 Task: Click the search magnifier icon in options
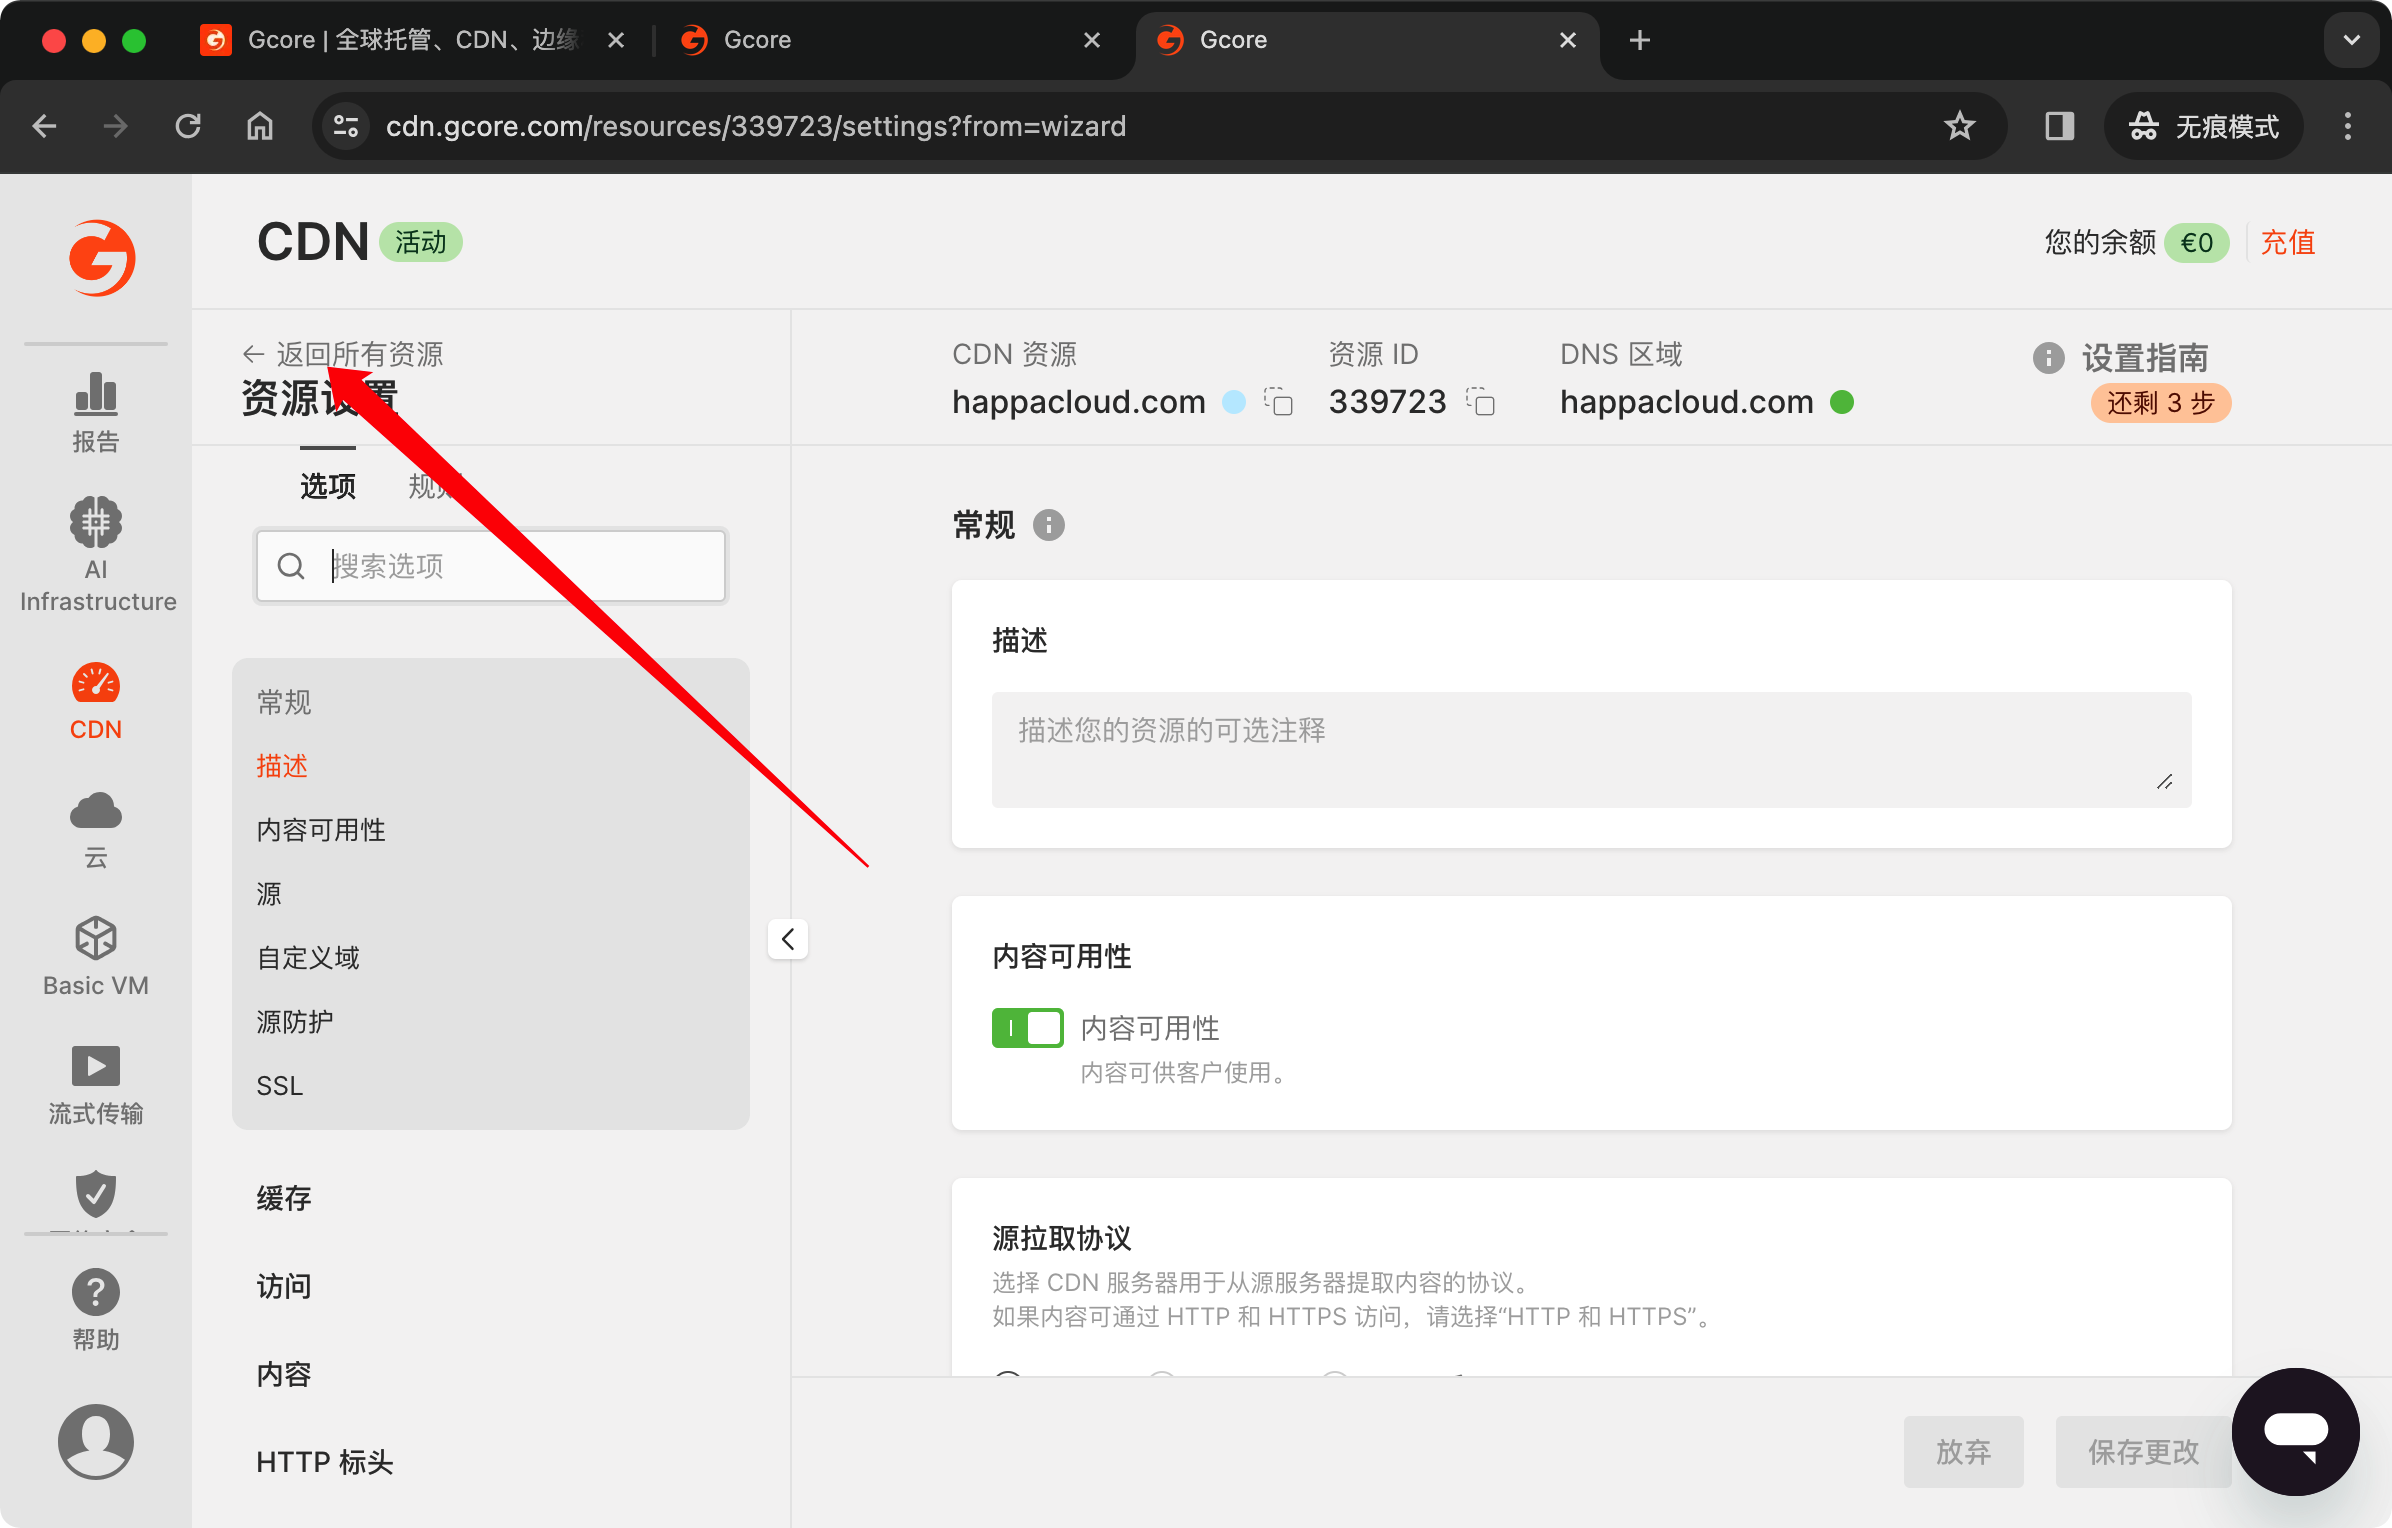[x=291, y=566]
